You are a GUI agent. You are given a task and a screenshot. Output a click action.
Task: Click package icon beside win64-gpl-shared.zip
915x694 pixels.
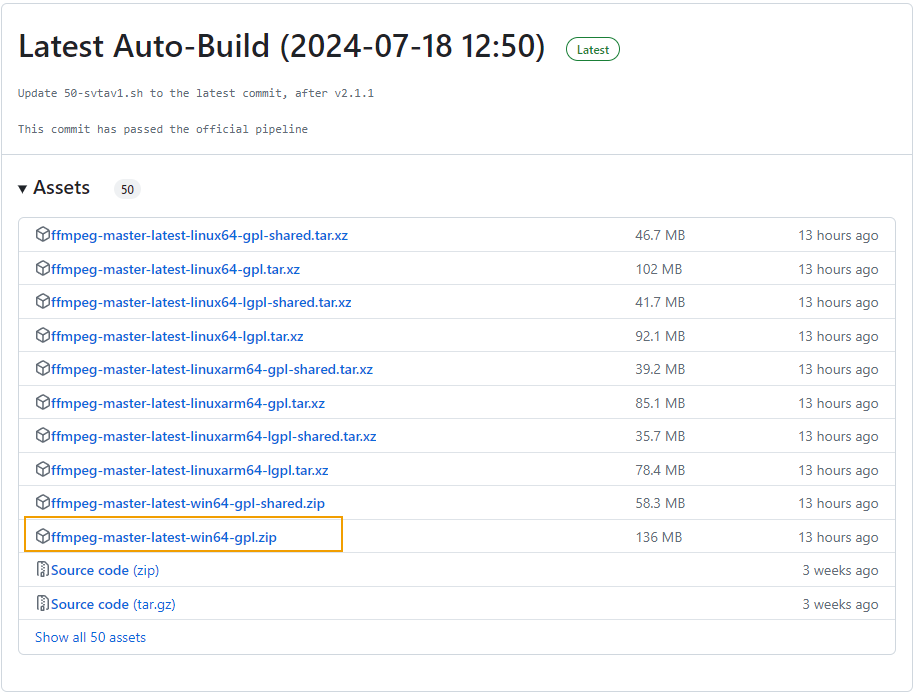click(43, 503)
